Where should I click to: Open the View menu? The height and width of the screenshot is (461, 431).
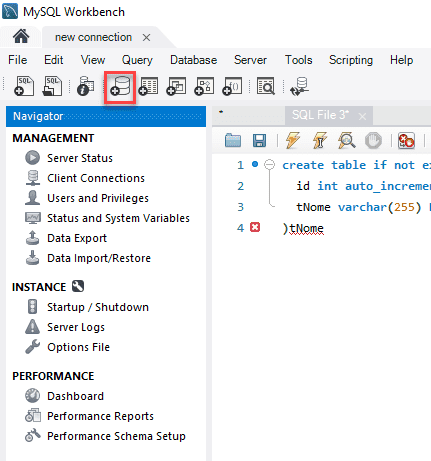coord(93,60)
